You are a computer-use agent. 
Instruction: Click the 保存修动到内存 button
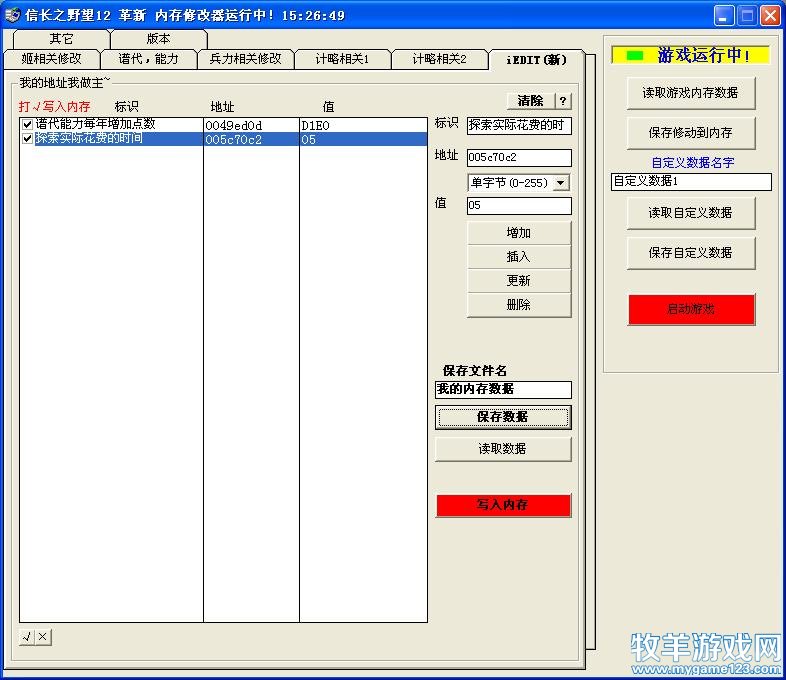coord(691,133)
